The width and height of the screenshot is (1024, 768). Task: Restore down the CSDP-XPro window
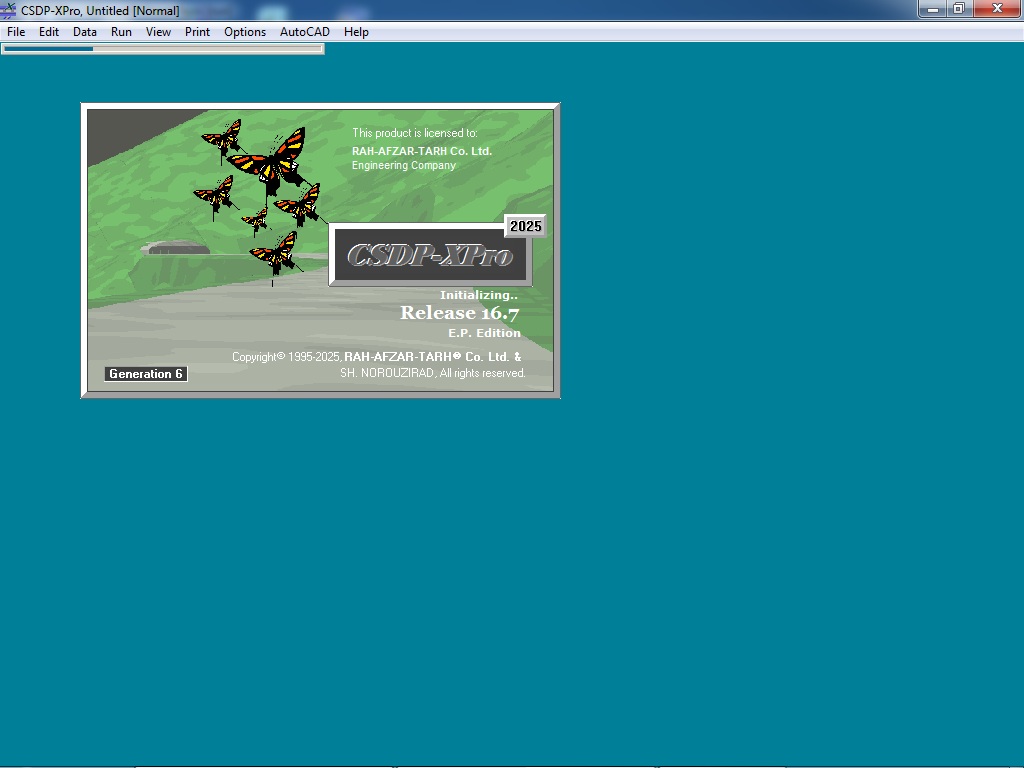point(959,9)
